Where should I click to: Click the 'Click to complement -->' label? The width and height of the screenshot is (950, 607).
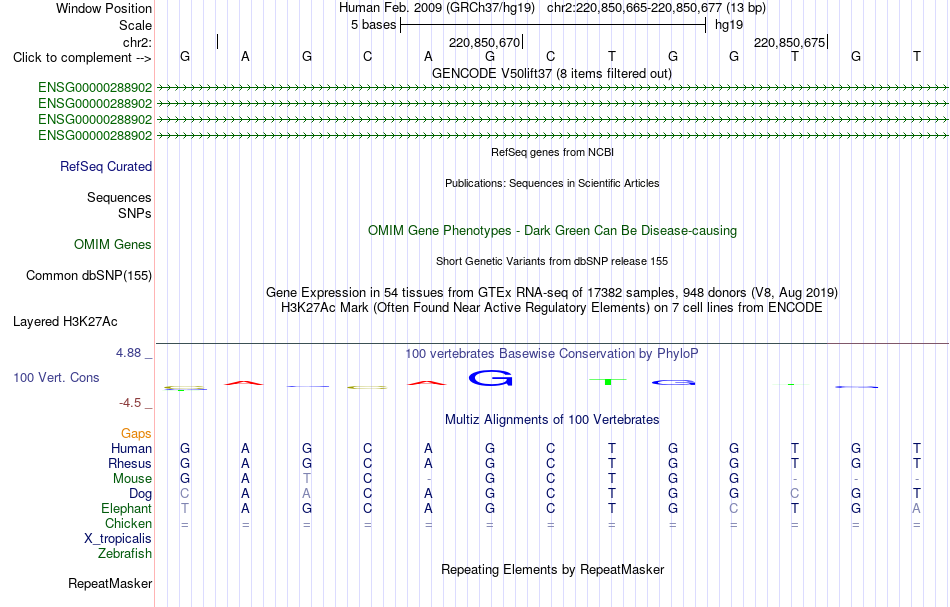pos(82,58)
